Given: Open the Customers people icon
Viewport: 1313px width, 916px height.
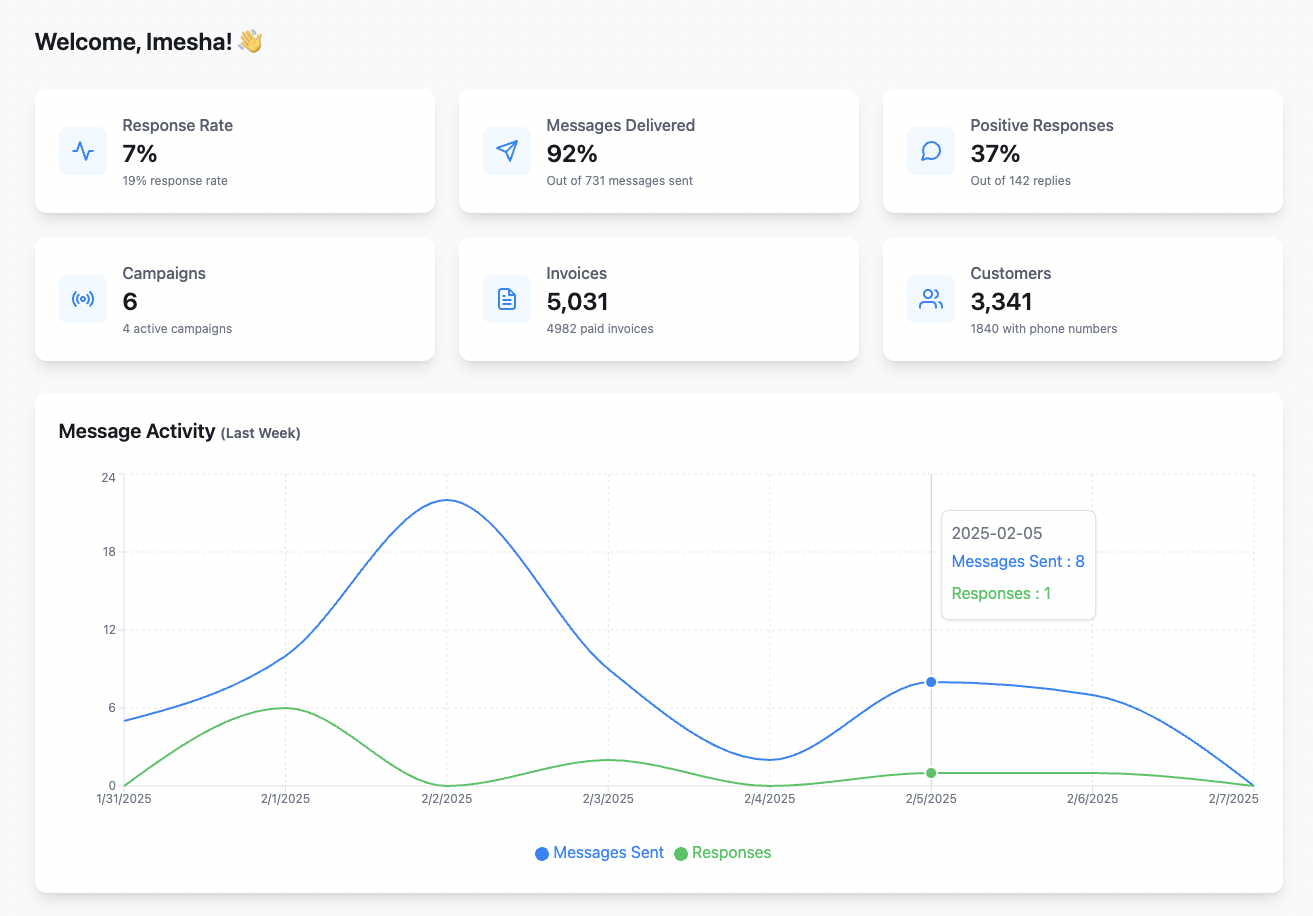Looking at the screenshot, I should 930,298.
